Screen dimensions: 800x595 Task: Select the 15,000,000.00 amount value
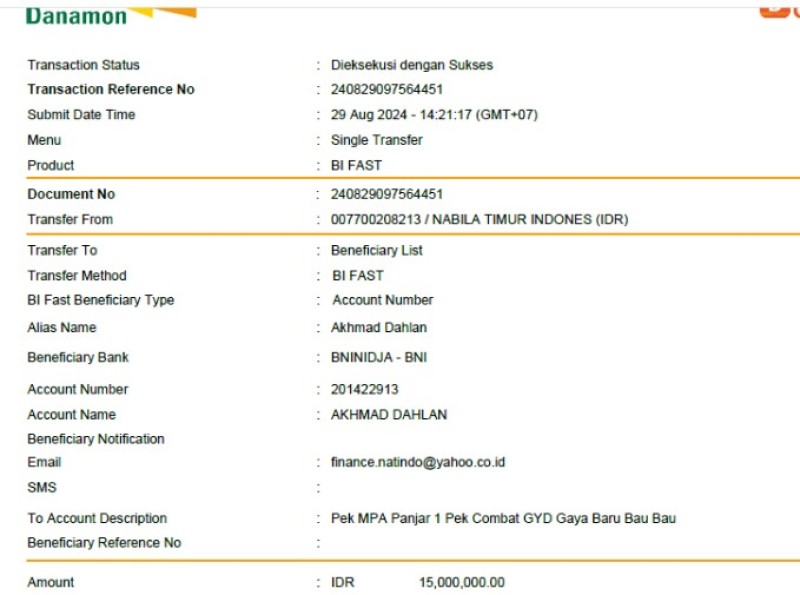pyautogui.click(x=462, y=582)
